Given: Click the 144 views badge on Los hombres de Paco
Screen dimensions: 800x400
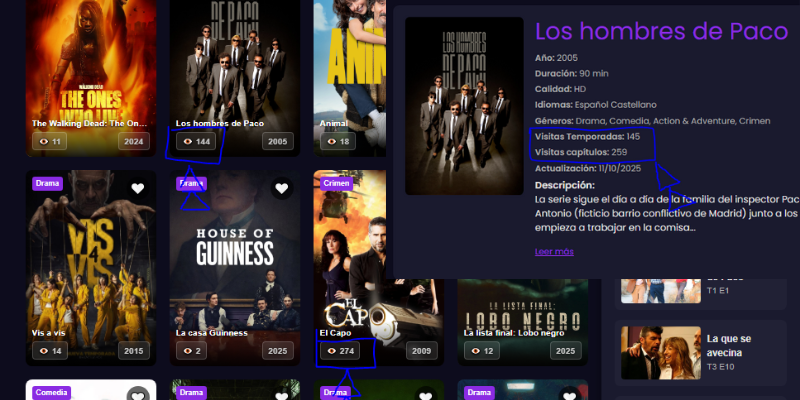Looking at the screenshot, I should coord(196,141).
